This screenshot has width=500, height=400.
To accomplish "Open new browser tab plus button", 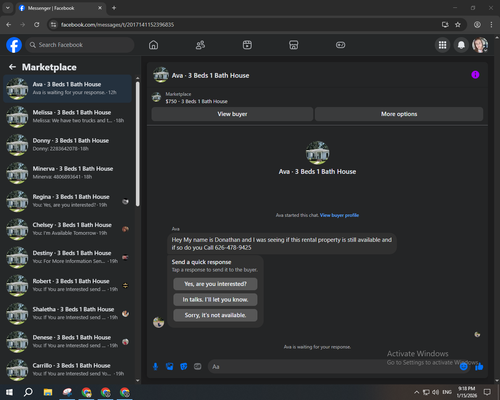I will click(114, 8).
